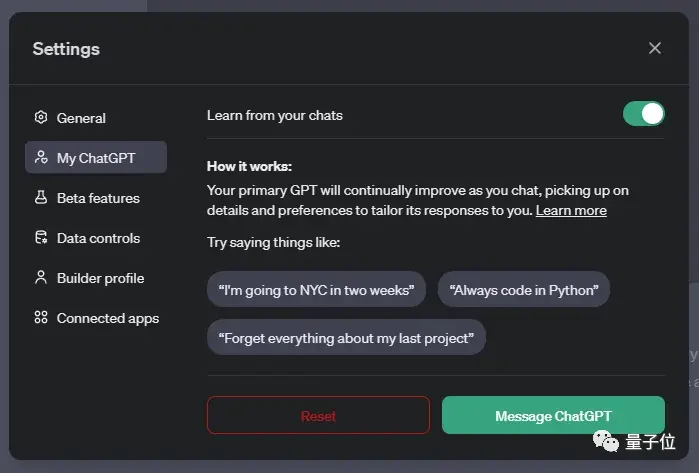Click the Reset button
699x473 pixels.
click(318, 415)
